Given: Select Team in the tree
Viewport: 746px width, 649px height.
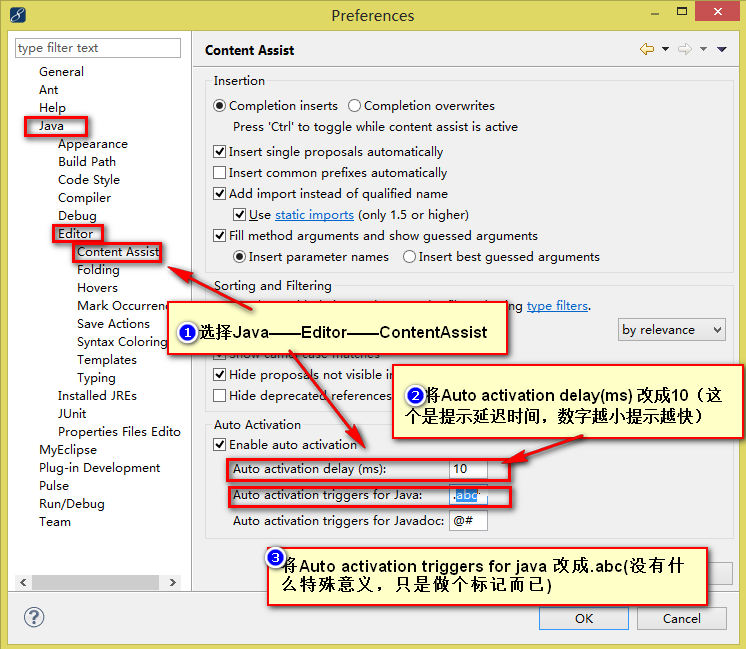Looking at the screenshot, I should pyautogui.click(x=55, y=522).
